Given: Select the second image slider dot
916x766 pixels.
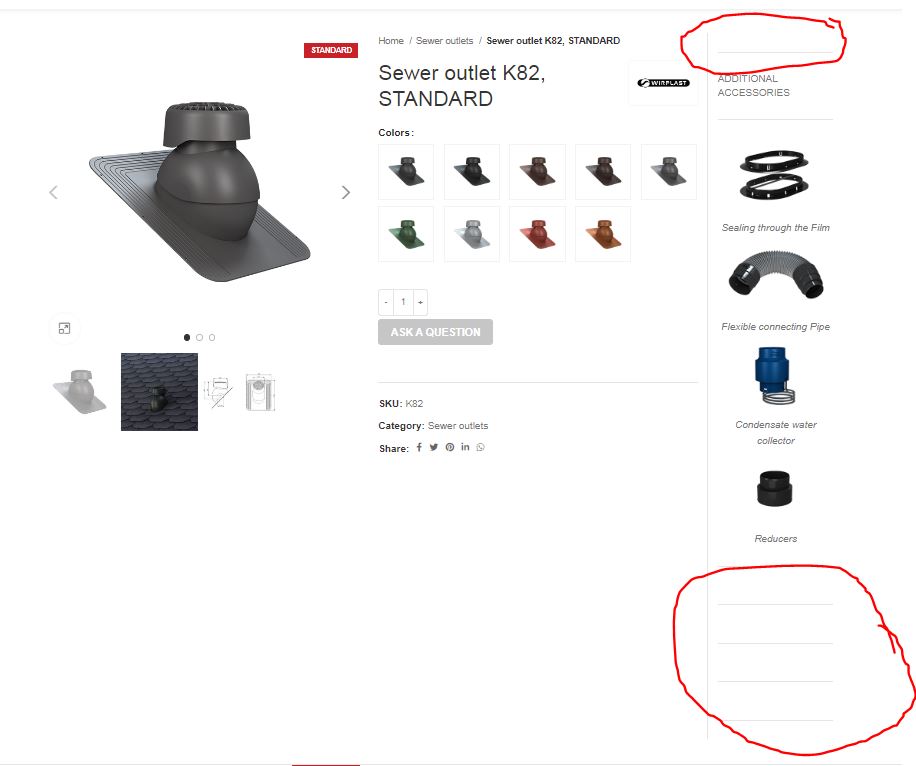Looking at the screenshot, I should click(x=200, y=337).
